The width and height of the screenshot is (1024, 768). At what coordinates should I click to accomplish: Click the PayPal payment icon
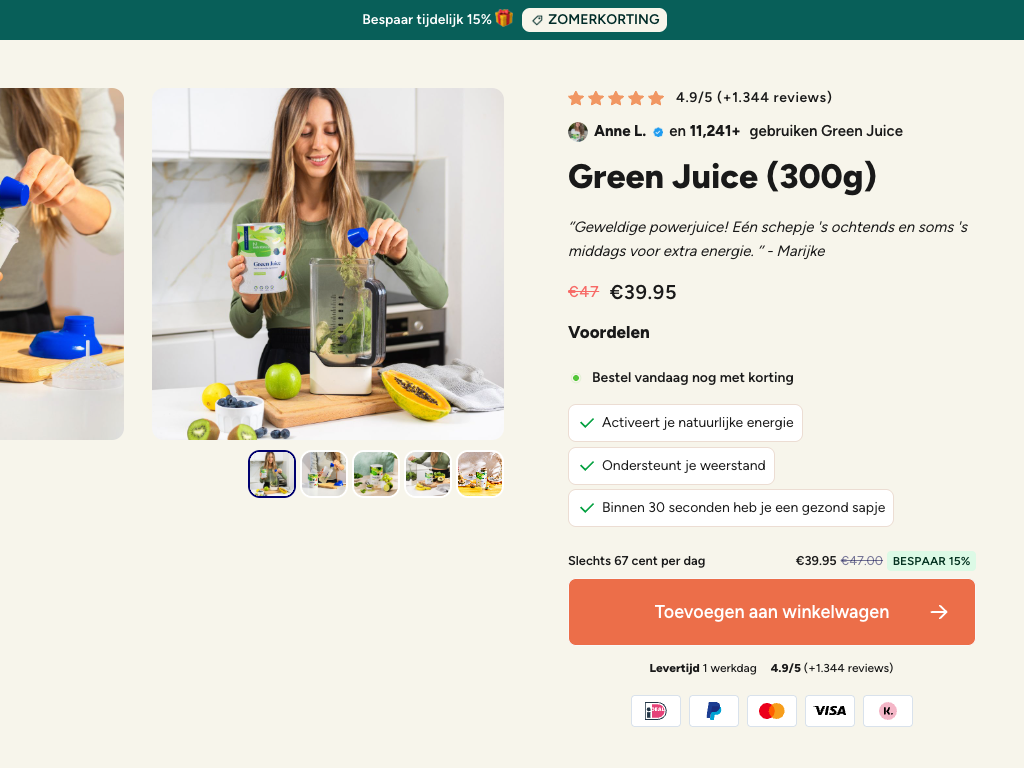[714, 711]
